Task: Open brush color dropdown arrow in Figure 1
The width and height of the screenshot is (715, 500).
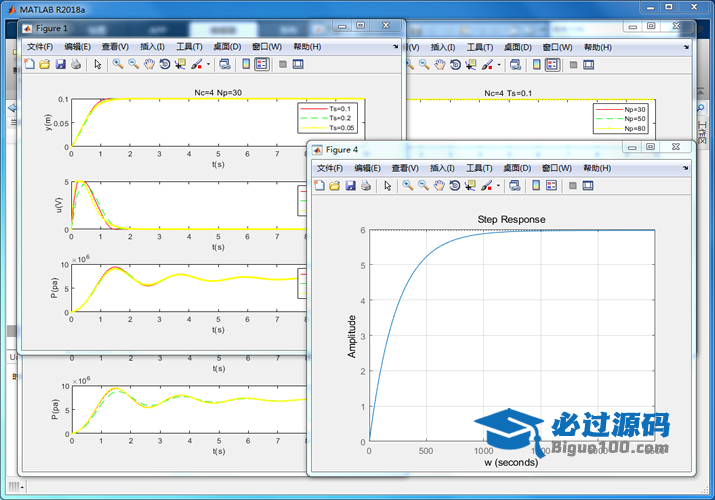Action: pos(208,64)
